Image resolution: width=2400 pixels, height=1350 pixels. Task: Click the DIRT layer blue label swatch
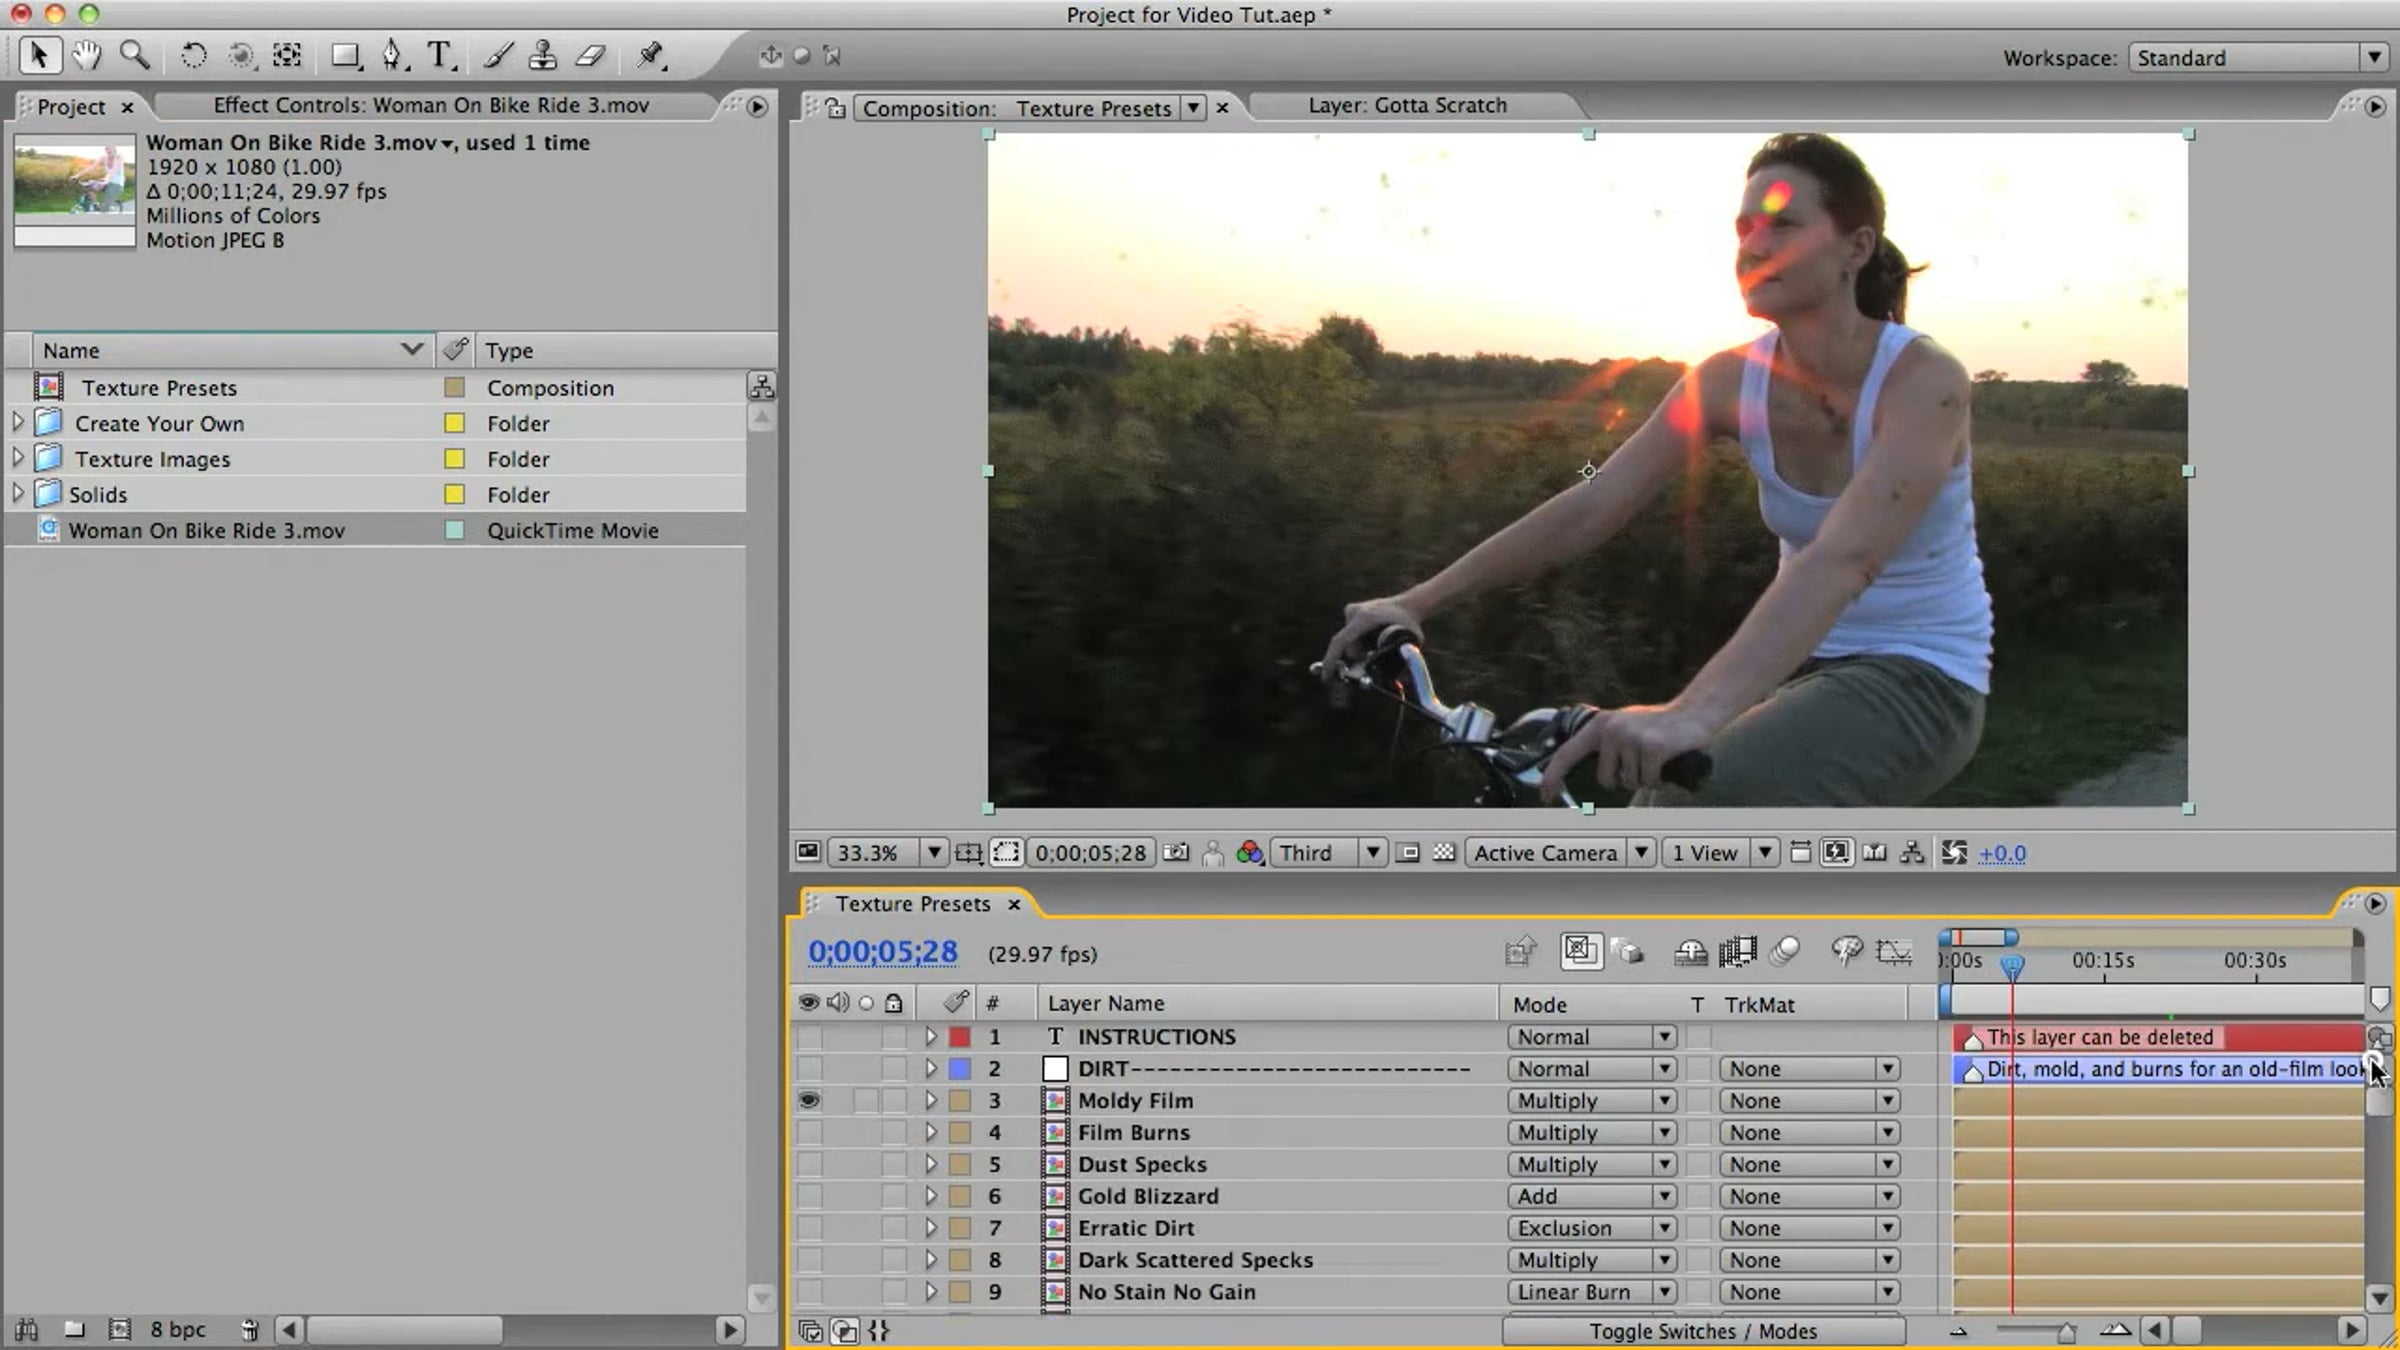coord(960,1069)
